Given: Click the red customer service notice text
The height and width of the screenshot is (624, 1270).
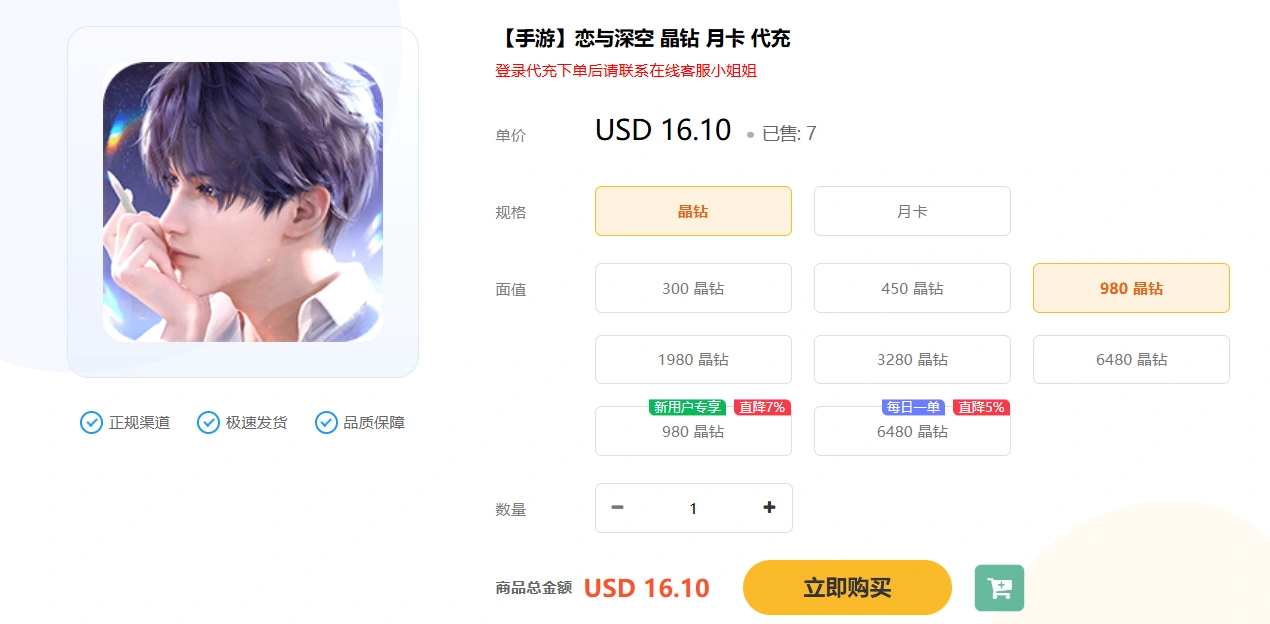Looking at the screenshot, I should (x=626, y=70).
